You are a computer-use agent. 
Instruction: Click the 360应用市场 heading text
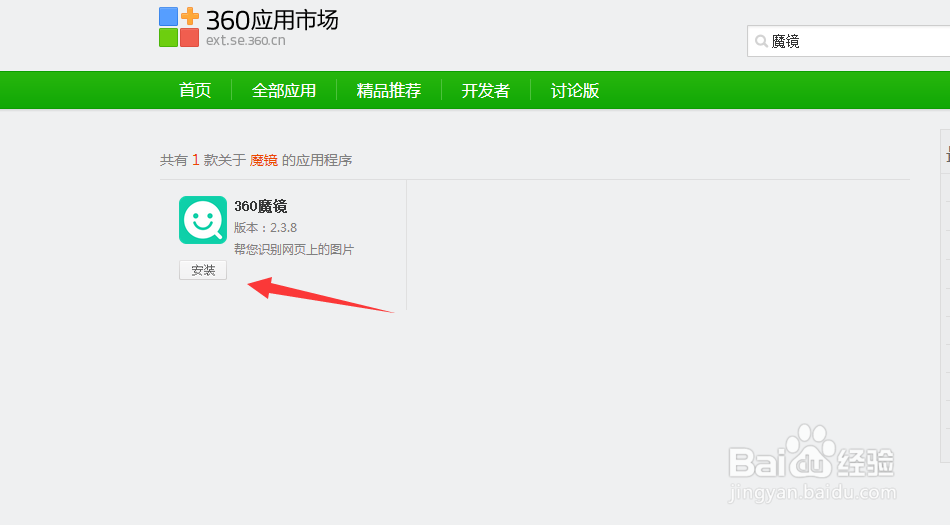(272, 20)
